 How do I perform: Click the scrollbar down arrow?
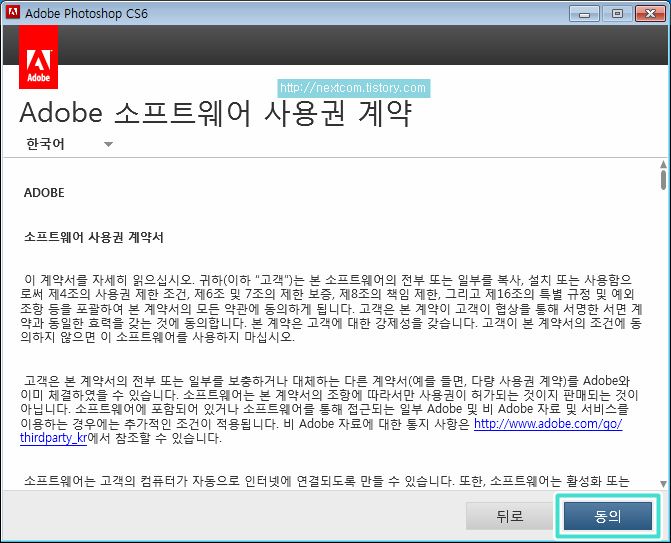pyautogui.click(x=663, y=484)
